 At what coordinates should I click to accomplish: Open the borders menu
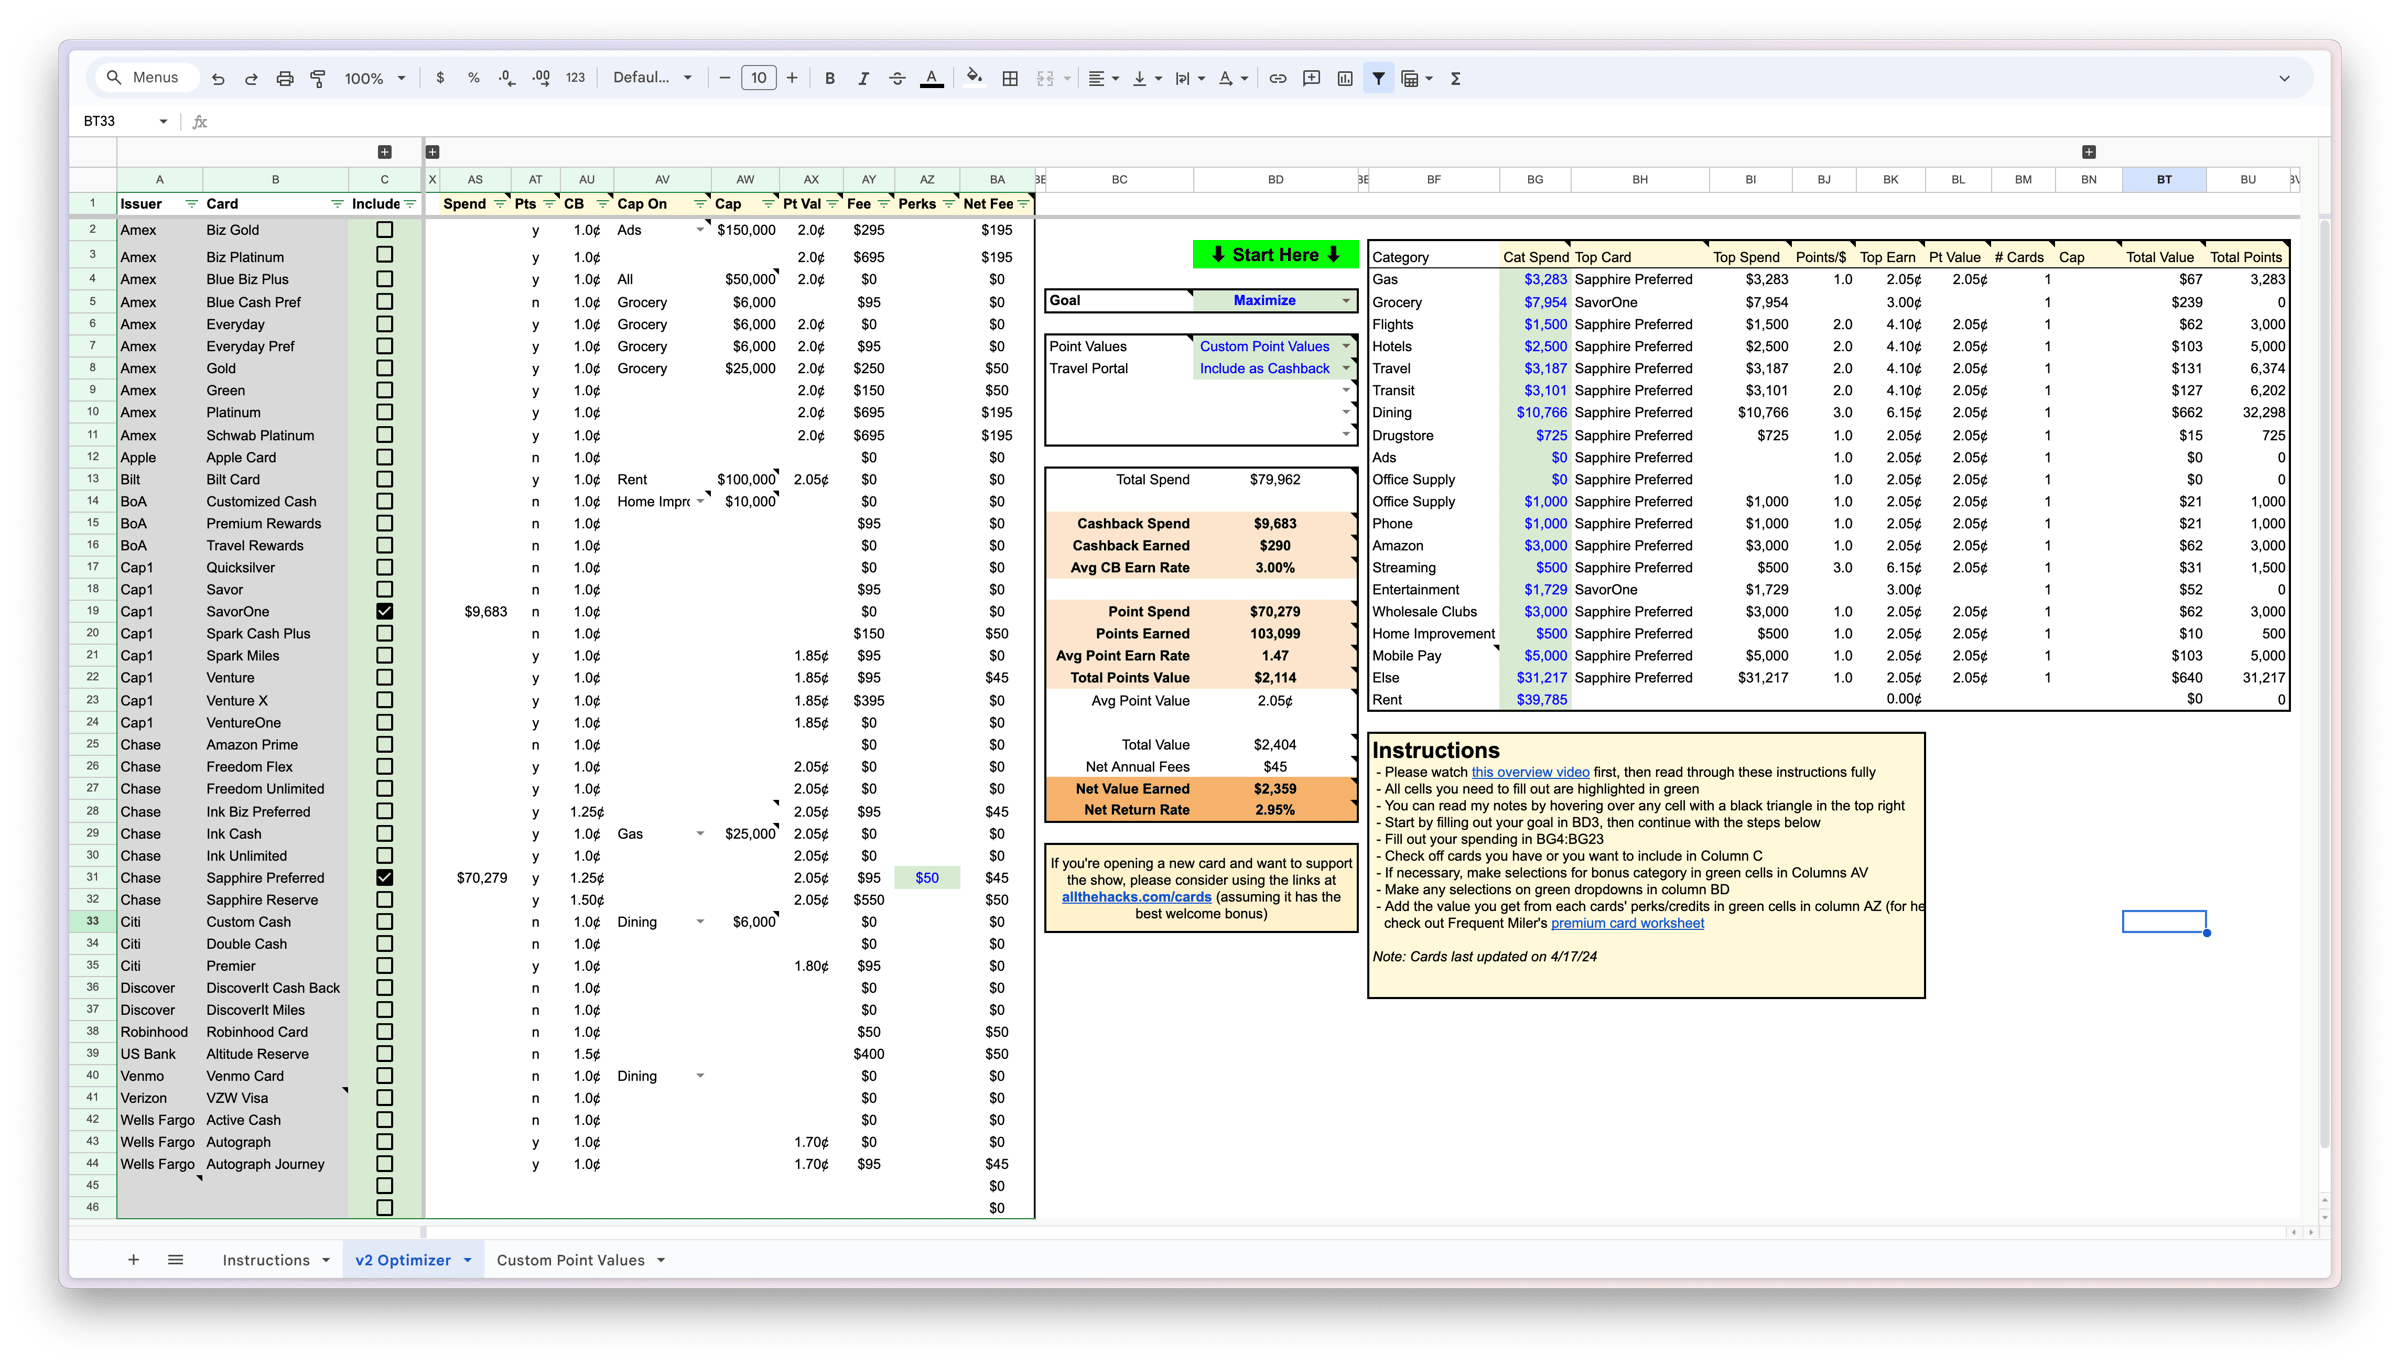pos(1010,78)
